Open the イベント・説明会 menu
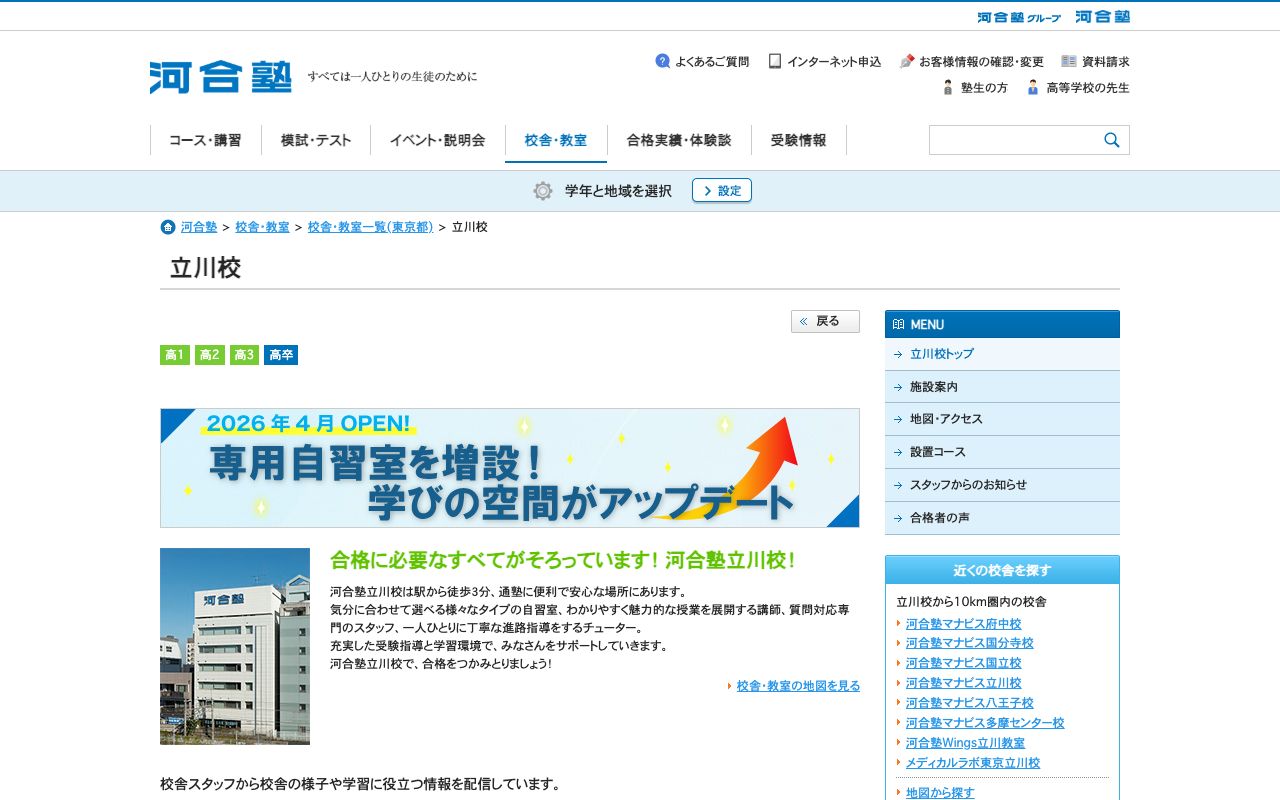1280x800 pixels. [438, 140]
